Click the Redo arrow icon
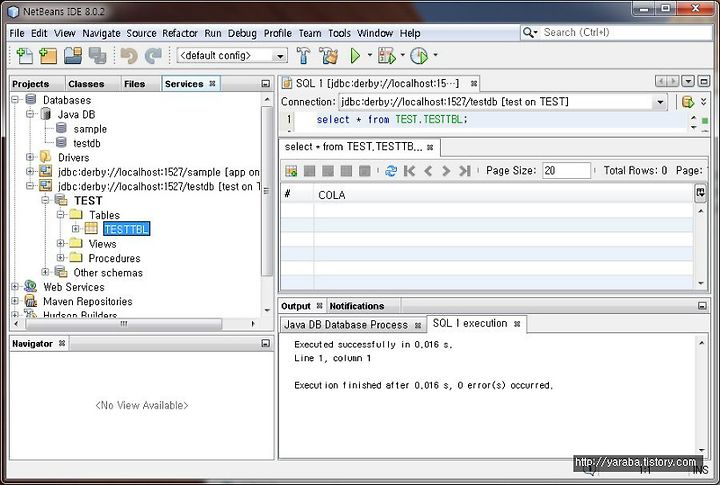720x485 pixels. coord(153,56)
